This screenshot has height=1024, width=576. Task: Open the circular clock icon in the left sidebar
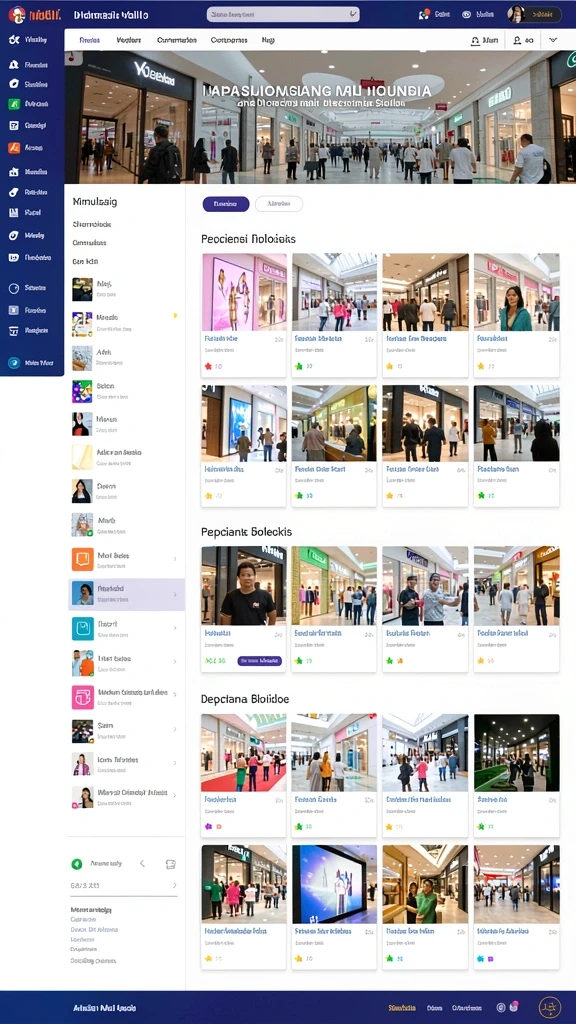pos(13,288)
